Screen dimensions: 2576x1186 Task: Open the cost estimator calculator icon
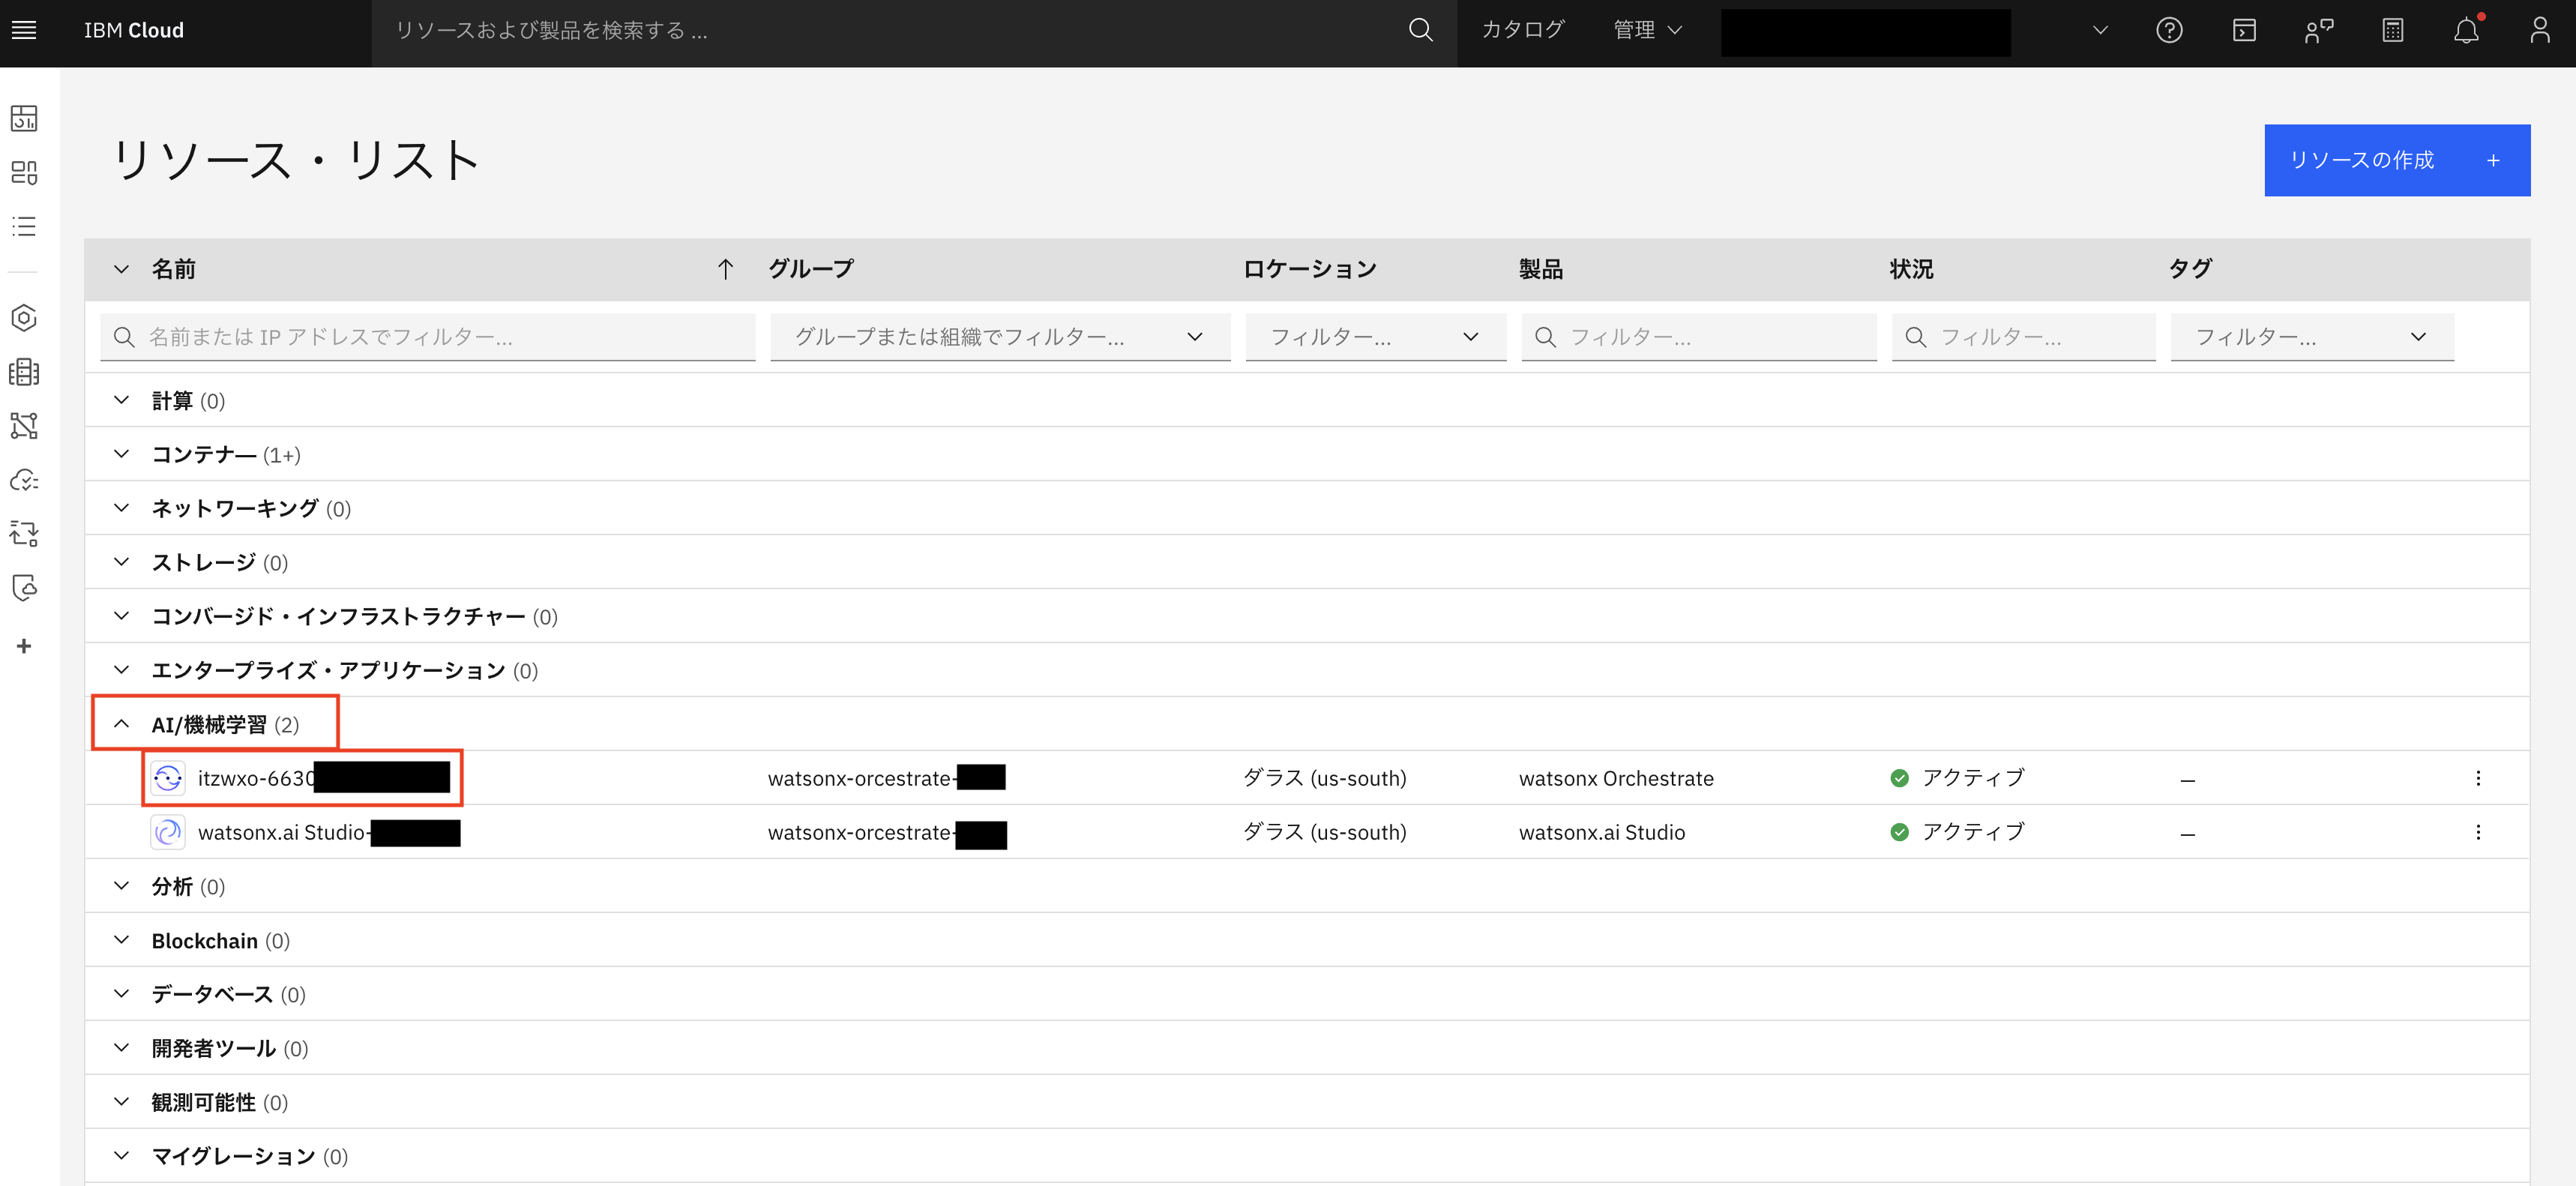[x=2392, y=30]
